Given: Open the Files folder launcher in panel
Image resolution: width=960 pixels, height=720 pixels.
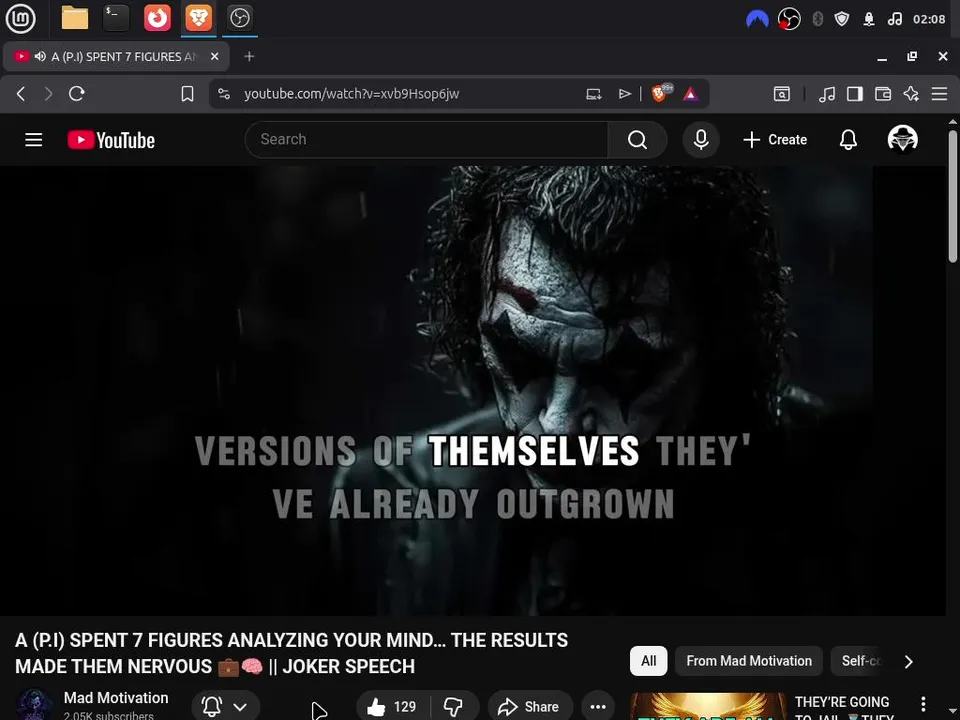Looking at the screenshot, I should [75, 18].
